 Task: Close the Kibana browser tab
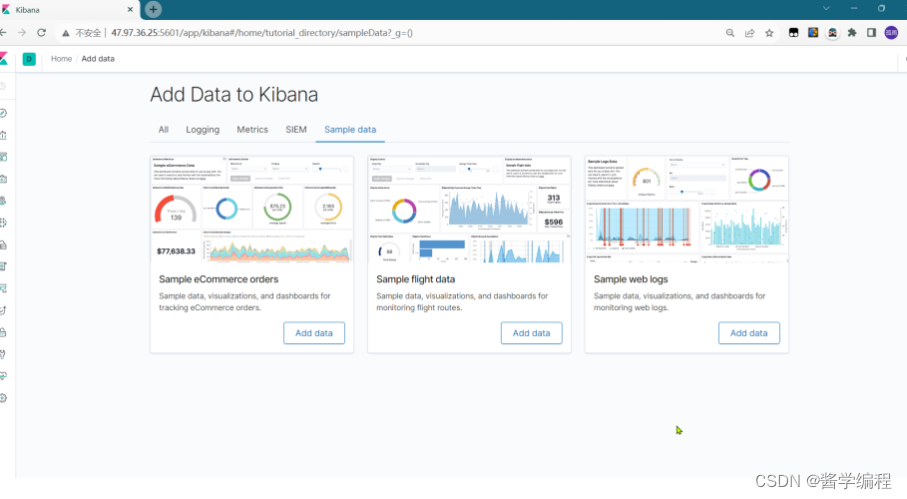[x=130, y=9]
